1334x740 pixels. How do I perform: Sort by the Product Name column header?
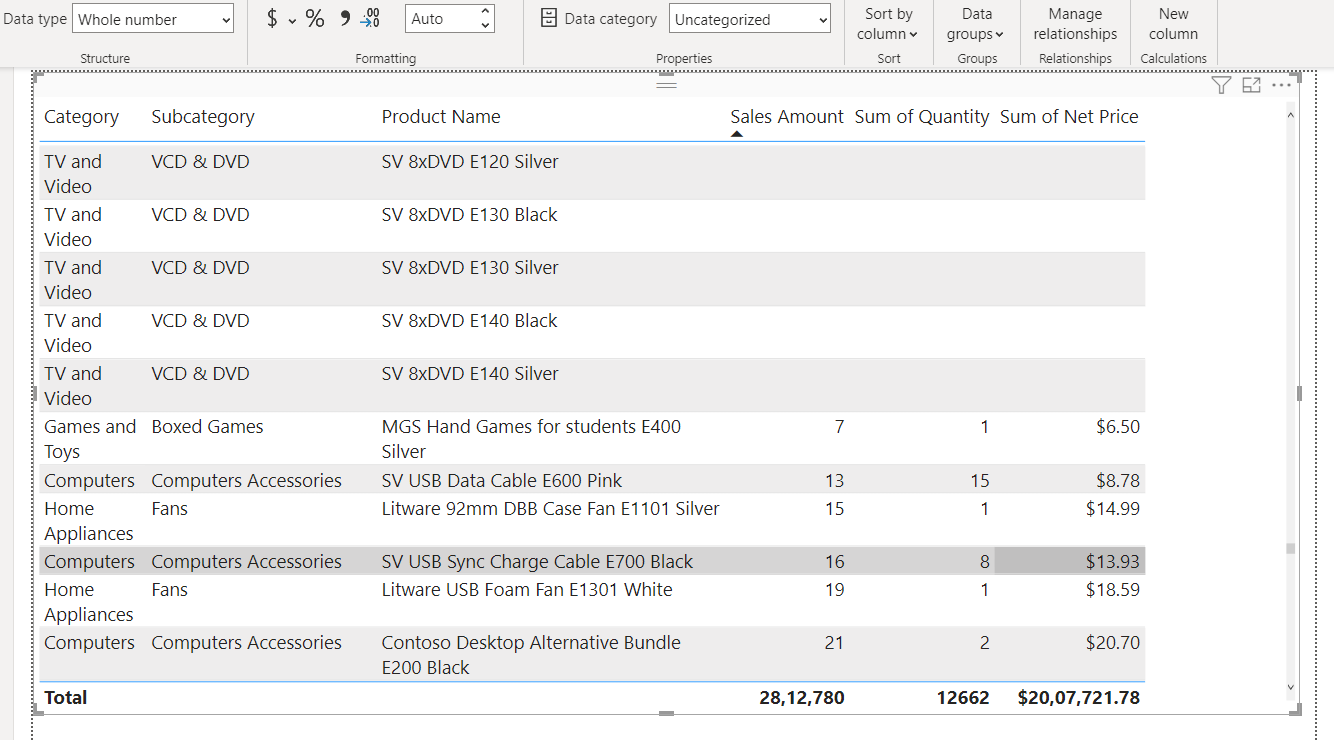coord(441,117)
